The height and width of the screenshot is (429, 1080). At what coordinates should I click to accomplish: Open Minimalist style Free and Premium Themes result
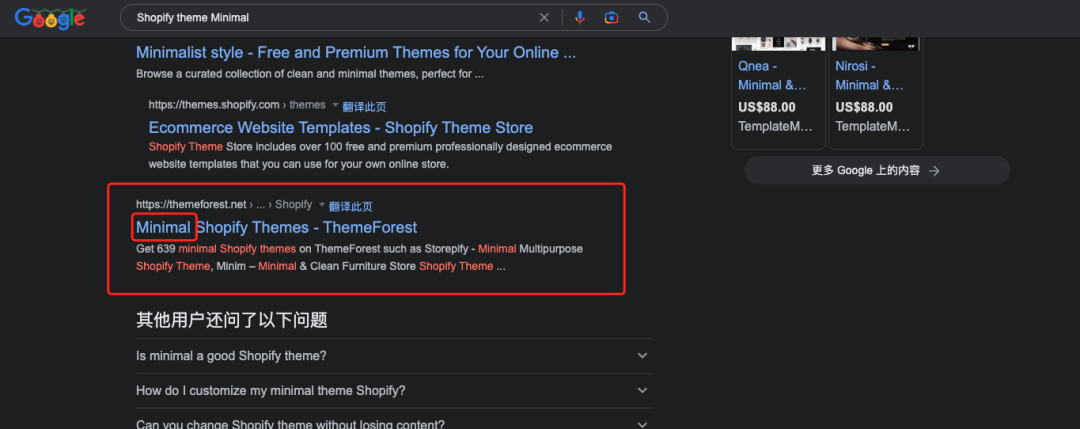pos(356,52)
